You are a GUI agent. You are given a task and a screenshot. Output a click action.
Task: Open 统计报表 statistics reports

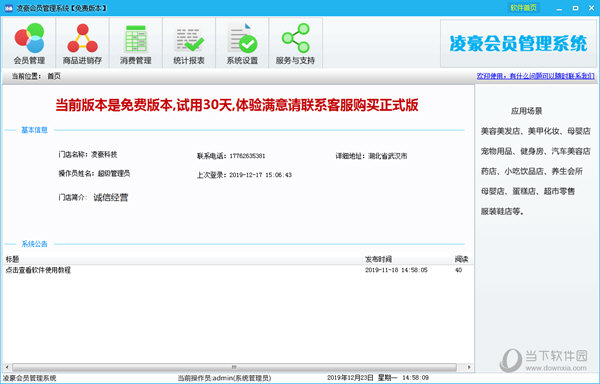pos(189,43)
